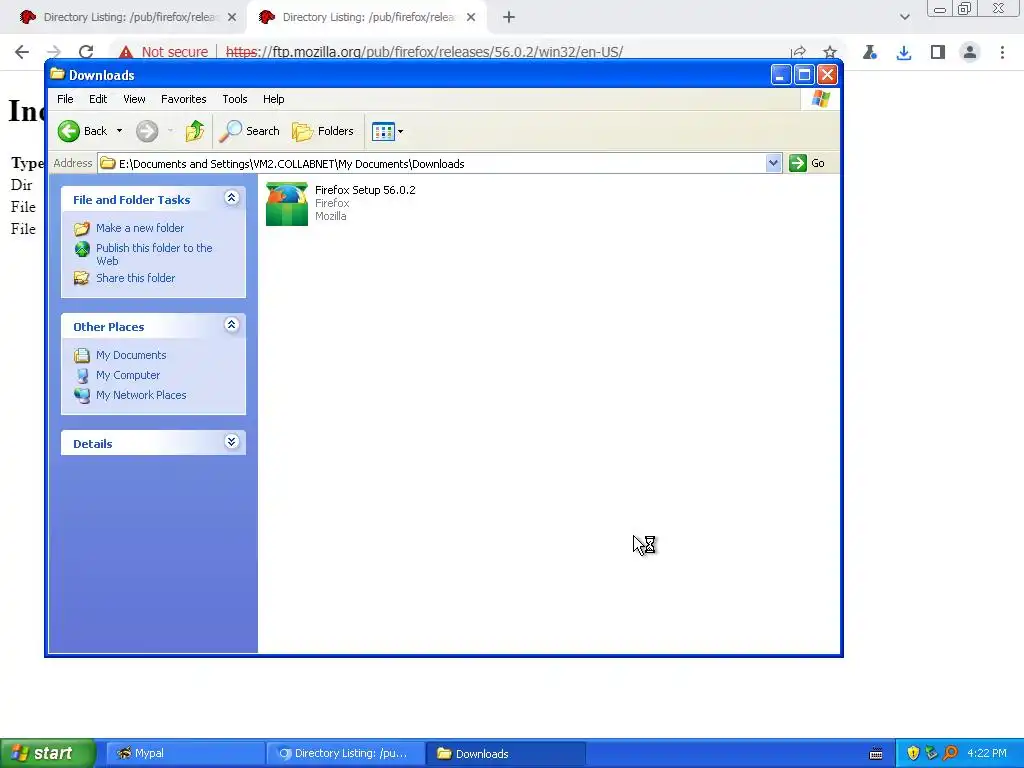Click Make a new folder link

click(140, 228)
